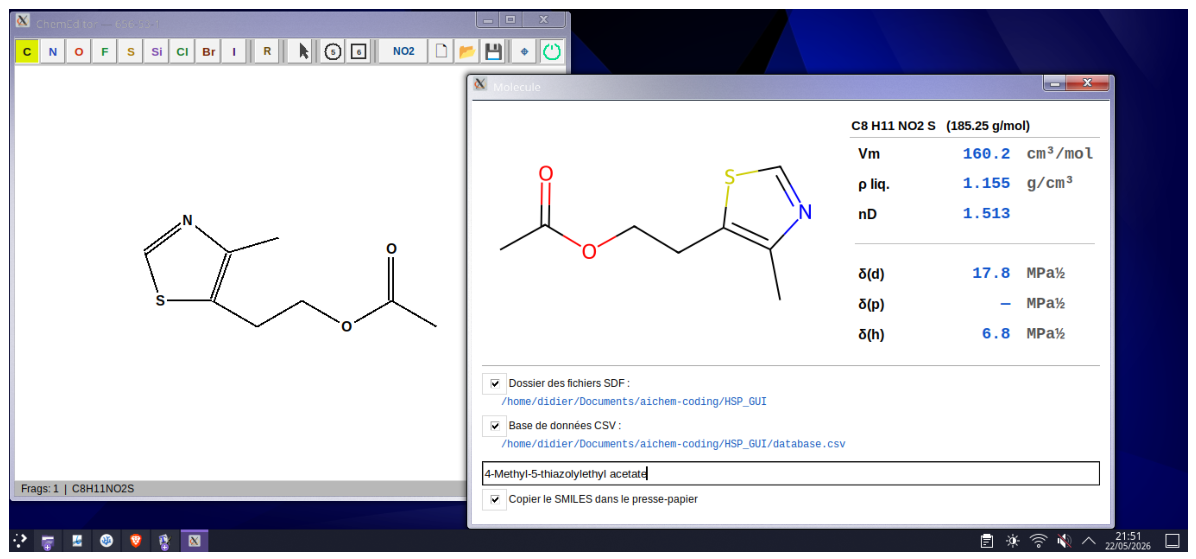Image resolution: width=1196 pixels, height=559 pixels.
Task: Select the R group tool
Action: [x=267, y=52]
